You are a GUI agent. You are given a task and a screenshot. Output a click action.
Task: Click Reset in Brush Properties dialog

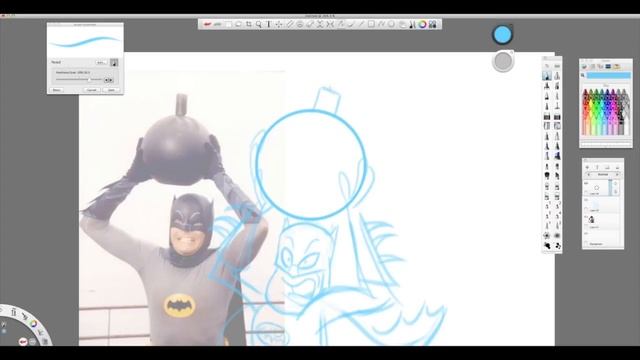(57, 90)
